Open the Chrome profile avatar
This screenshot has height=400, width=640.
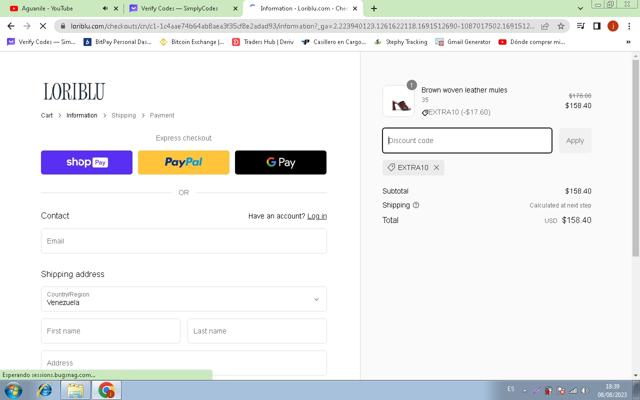click(x=613, y=26)
